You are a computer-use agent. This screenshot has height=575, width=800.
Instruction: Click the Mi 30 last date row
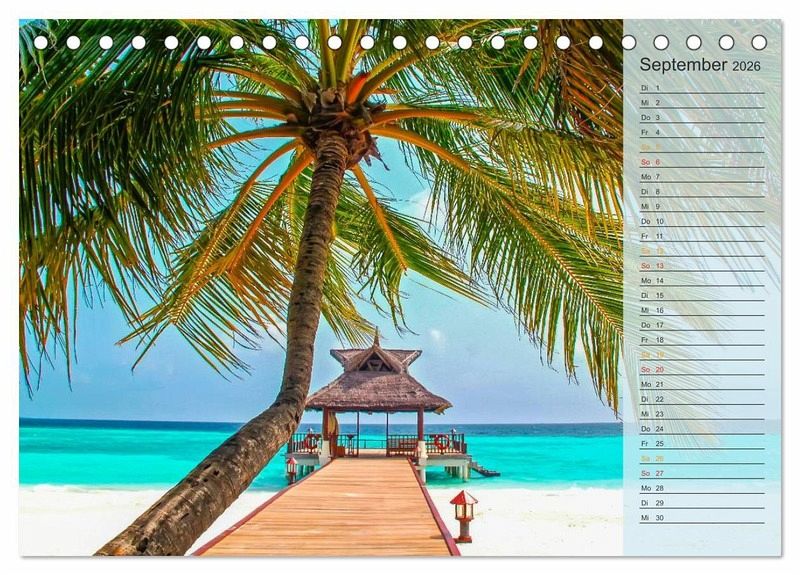coord(701,518)
